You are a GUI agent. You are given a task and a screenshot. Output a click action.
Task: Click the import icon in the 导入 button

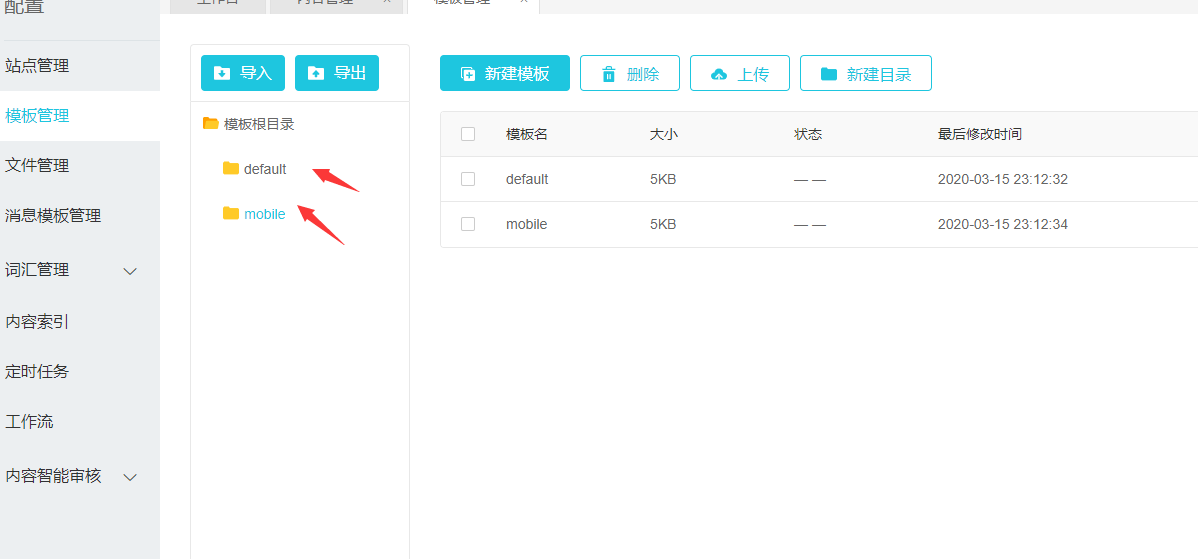tap(222, 73)
